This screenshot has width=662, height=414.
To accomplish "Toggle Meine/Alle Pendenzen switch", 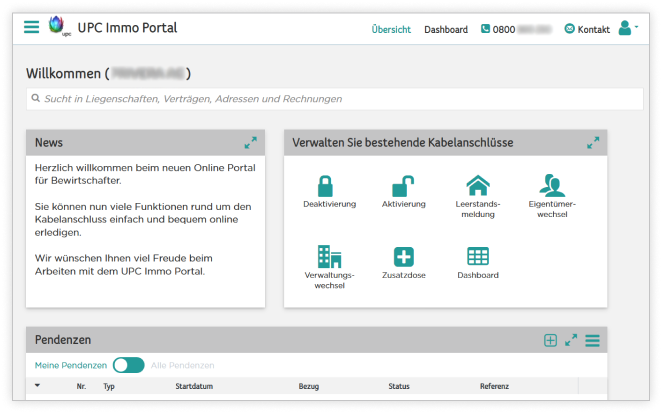I will 129,365.
